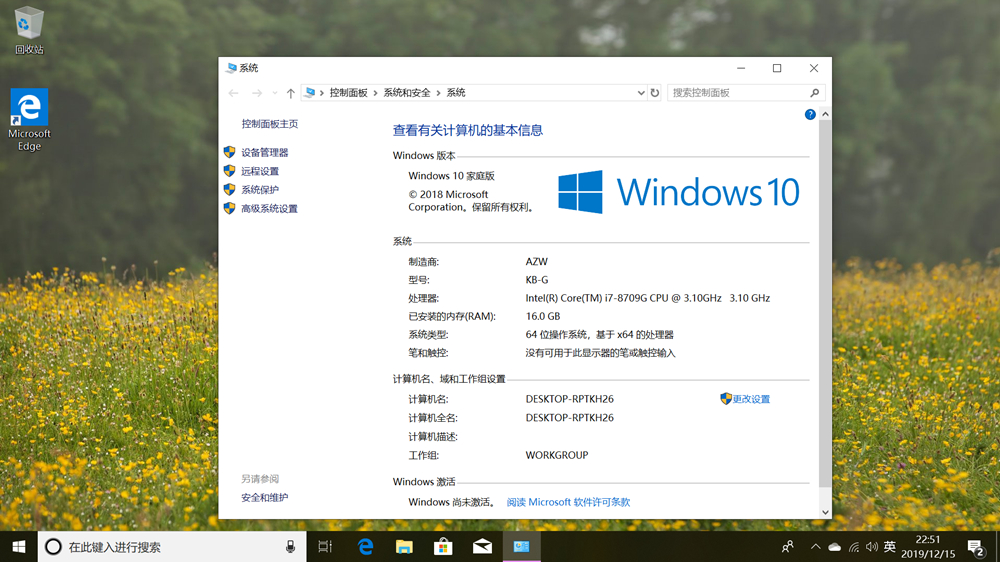
Task: Open the Action Center notifications icon
Action: [x=975, y=547]
